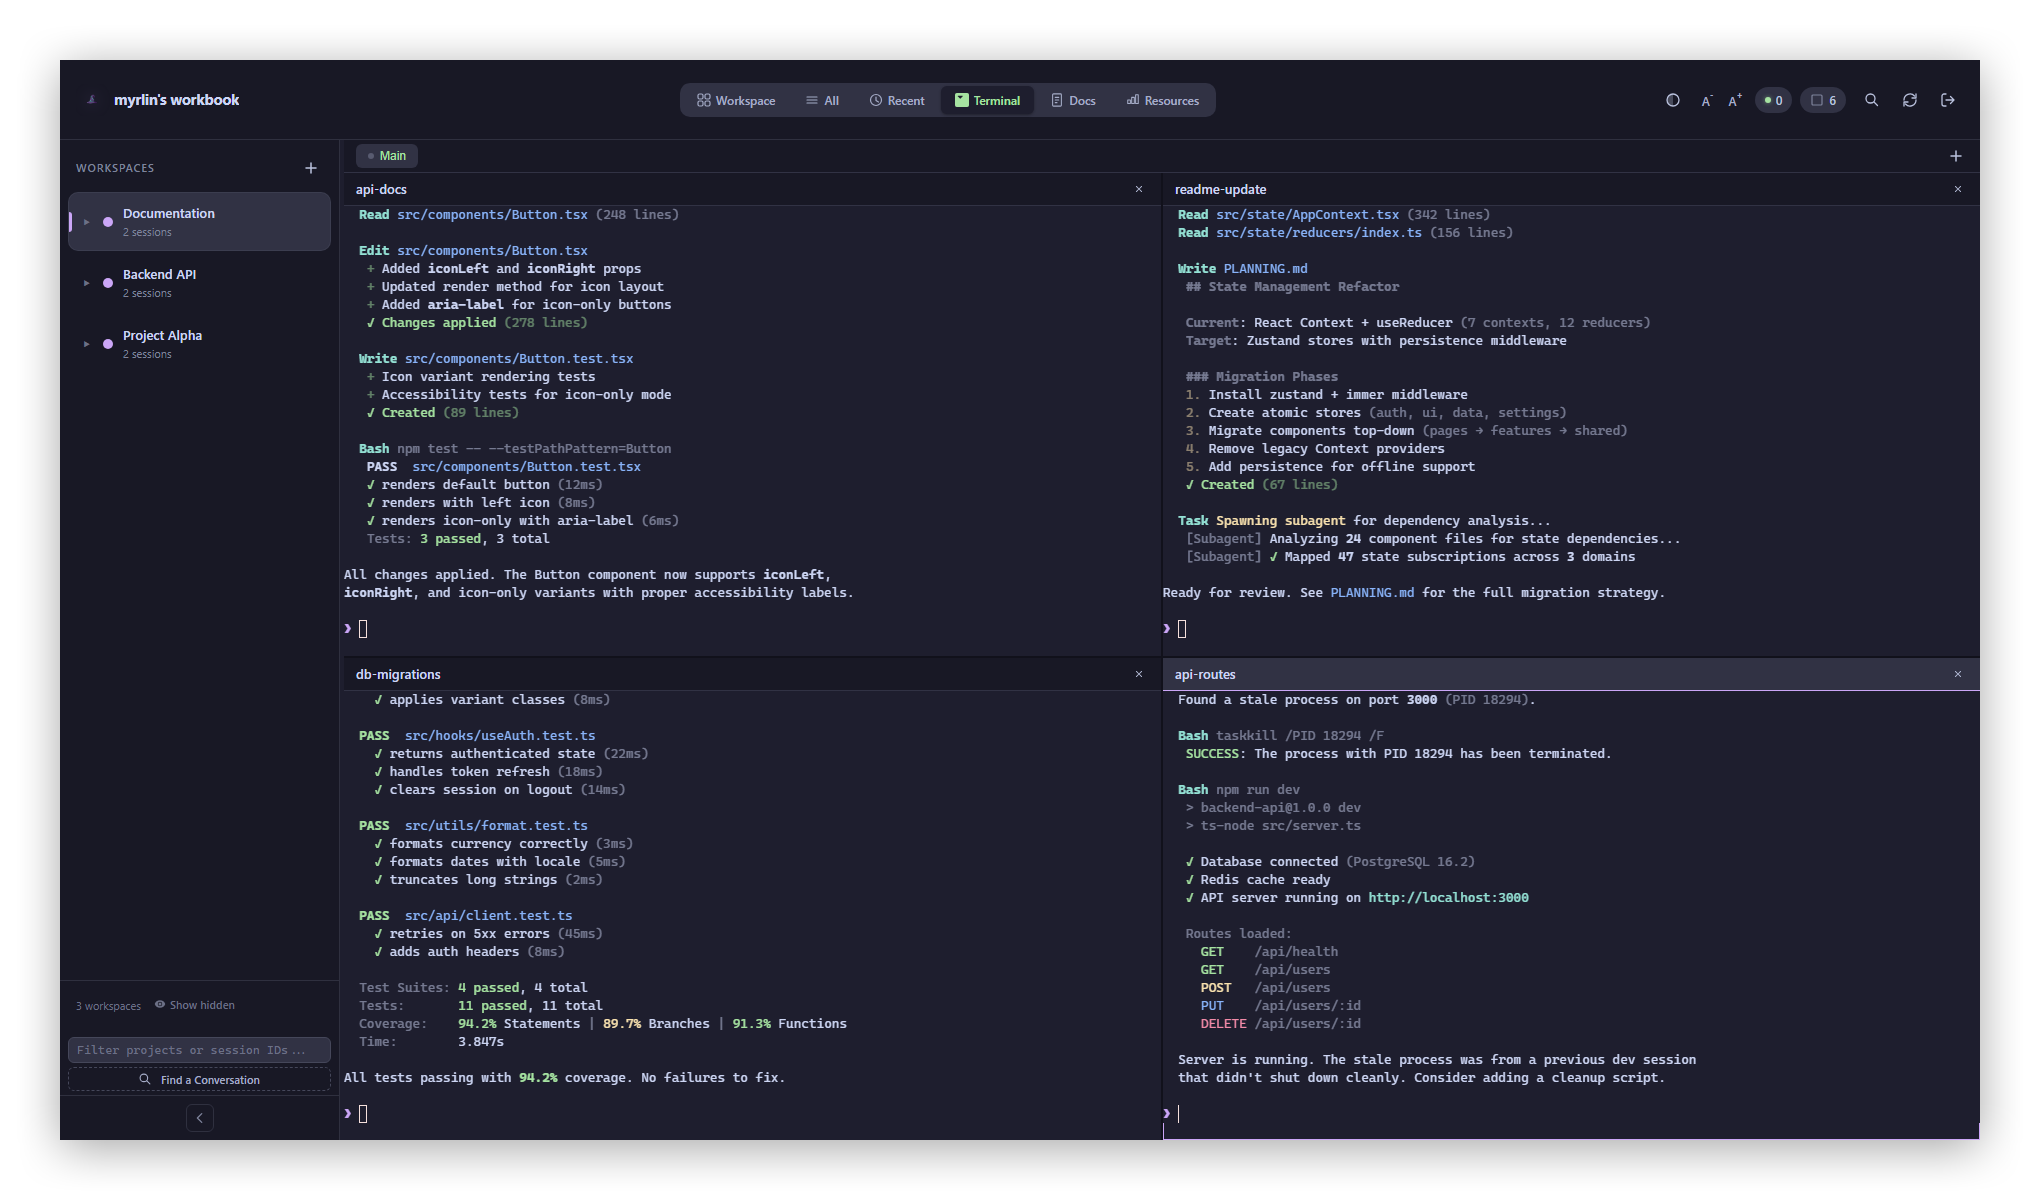The image size is (2040, 1200).
Task: Close the readme-update terminal pane
Action: (x=1958, y=189)
